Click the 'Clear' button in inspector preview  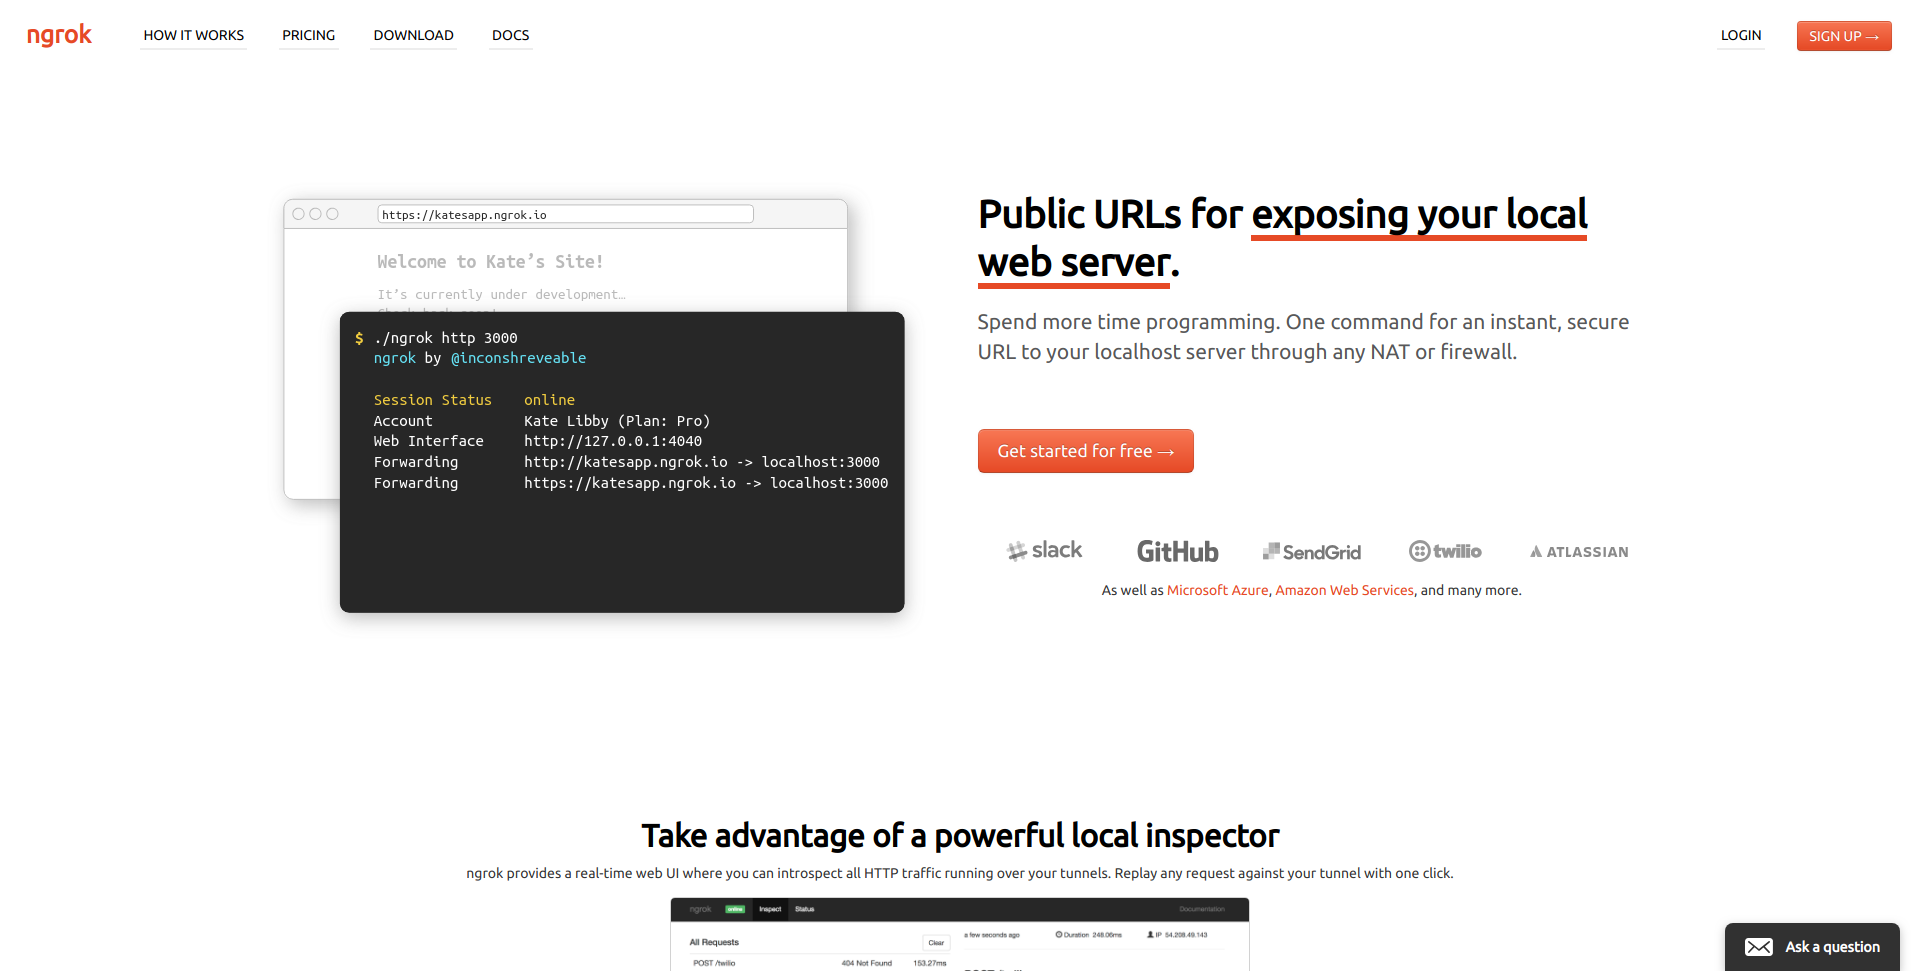(x=936, y=943)
